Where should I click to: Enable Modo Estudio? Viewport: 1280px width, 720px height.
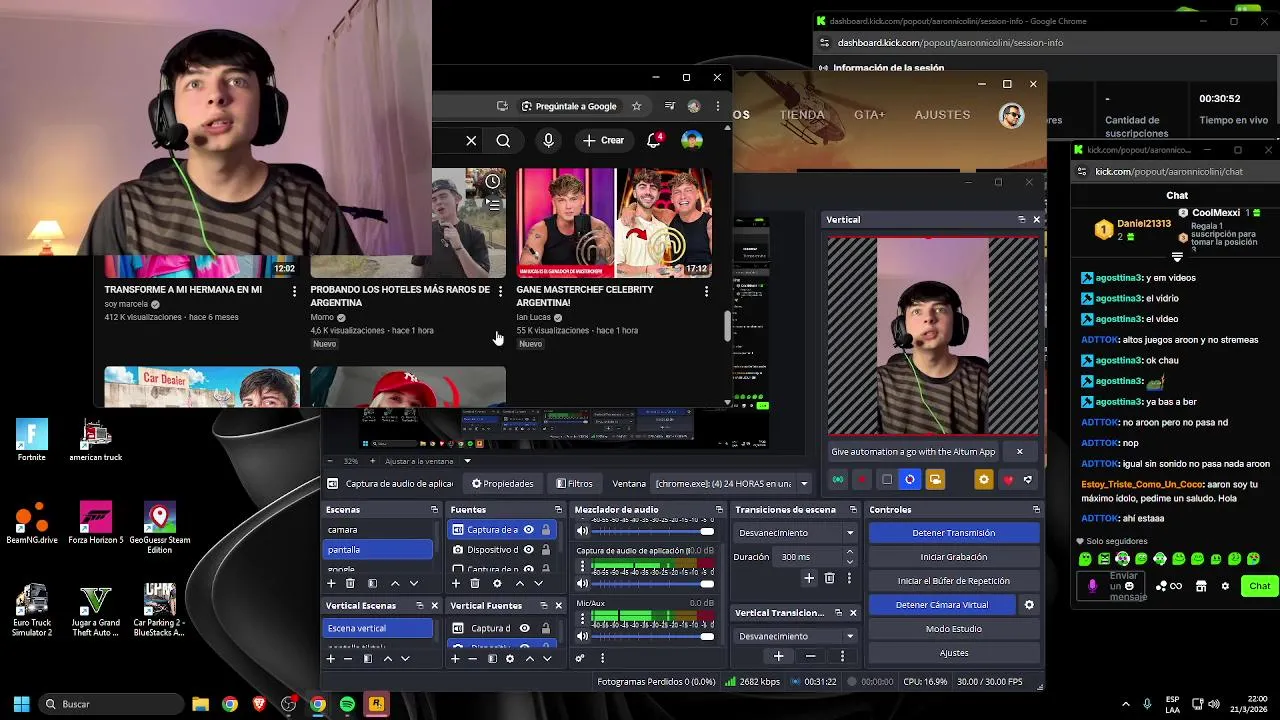[953, 629]
